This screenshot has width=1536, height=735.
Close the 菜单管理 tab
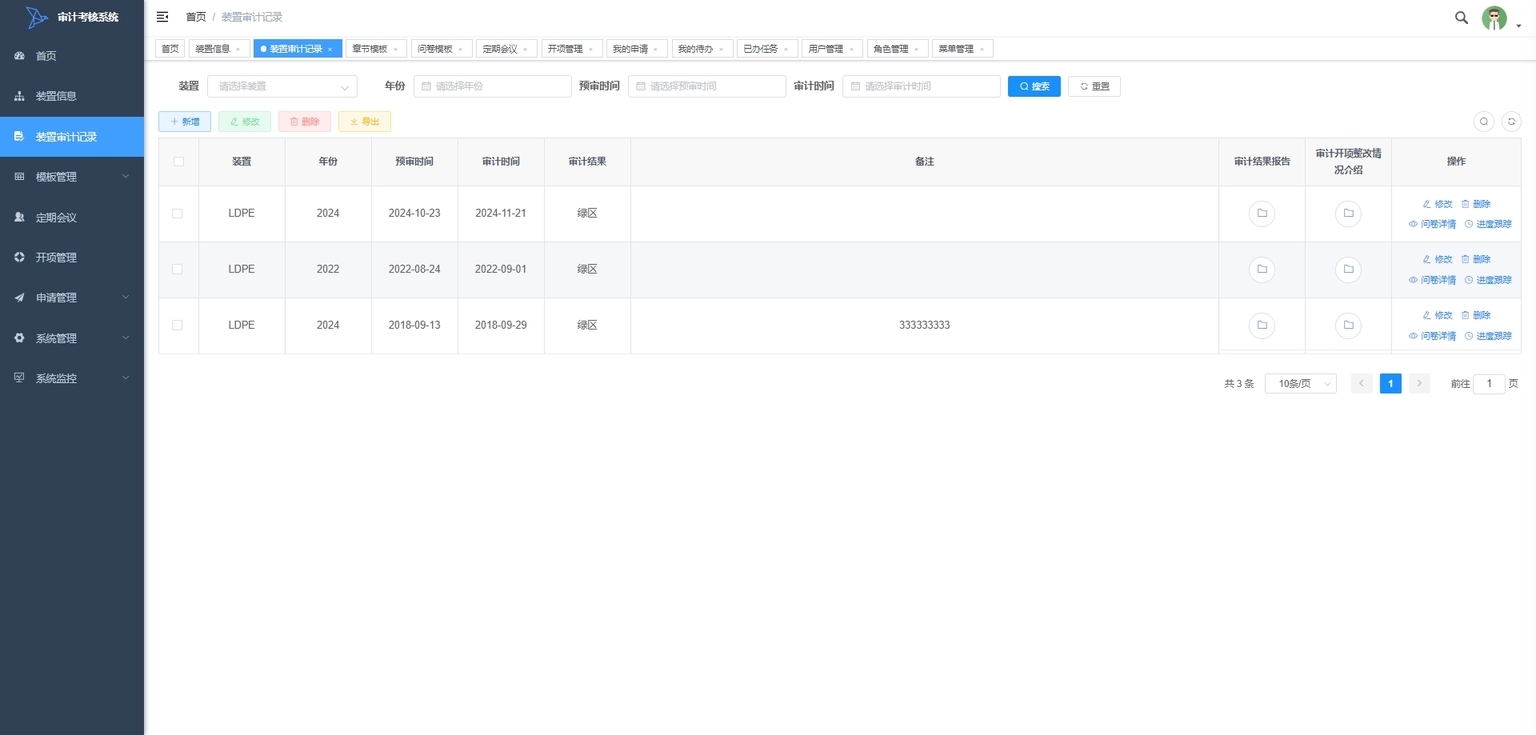[981, 49]
